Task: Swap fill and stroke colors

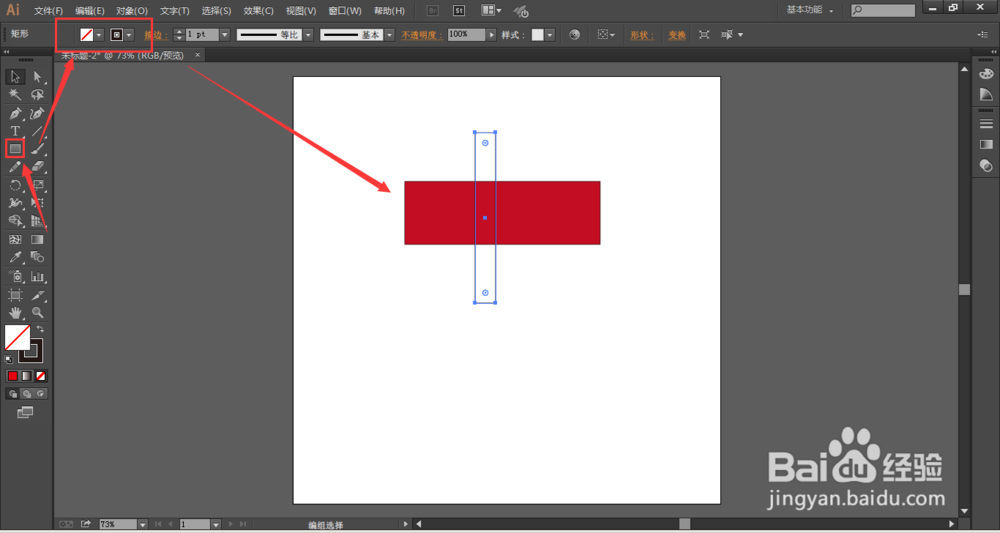Action: tap(40, 329)
